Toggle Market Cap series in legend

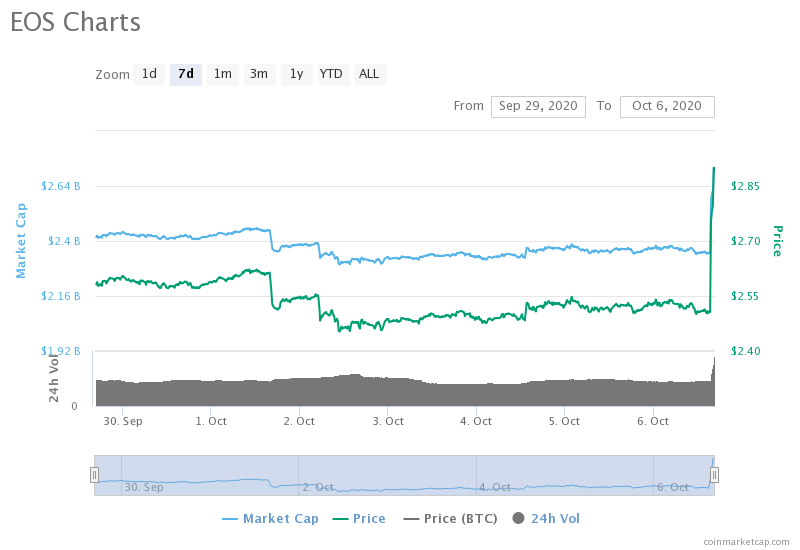pyautogui.click(x=270, y=519)
